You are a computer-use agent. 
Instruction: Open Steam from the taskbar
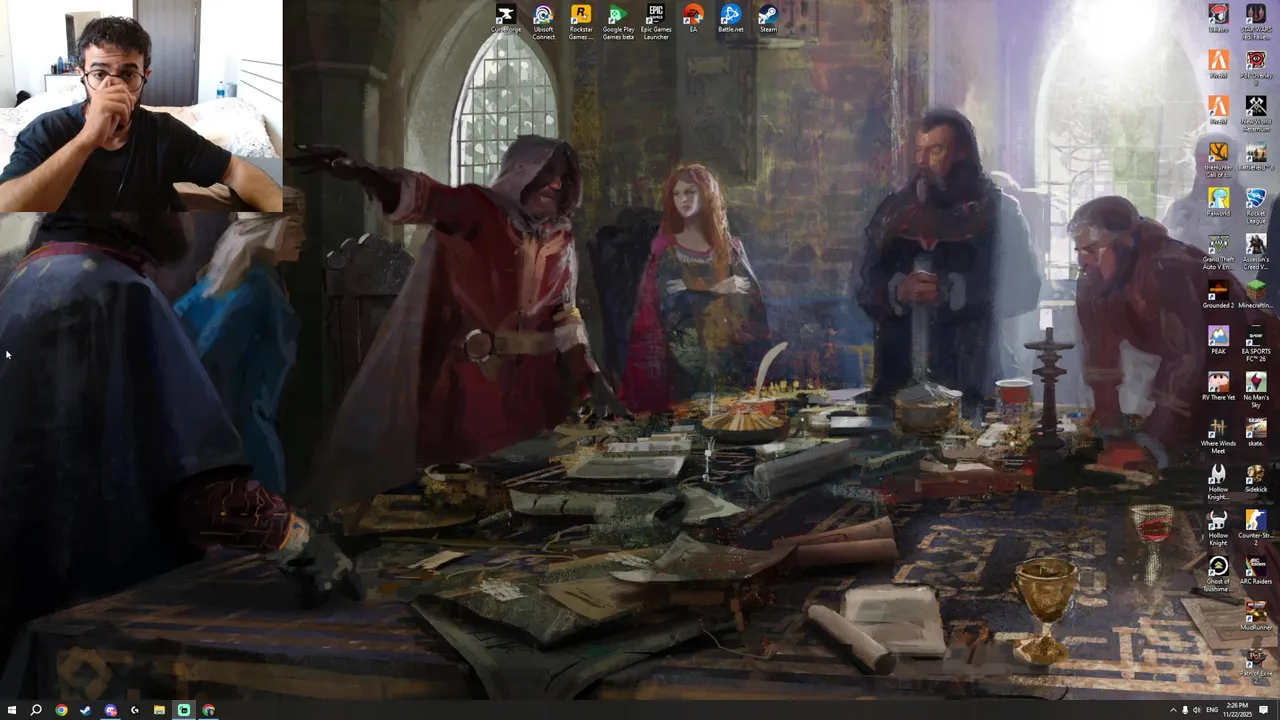pyautogui.click(x=85, y=710)
